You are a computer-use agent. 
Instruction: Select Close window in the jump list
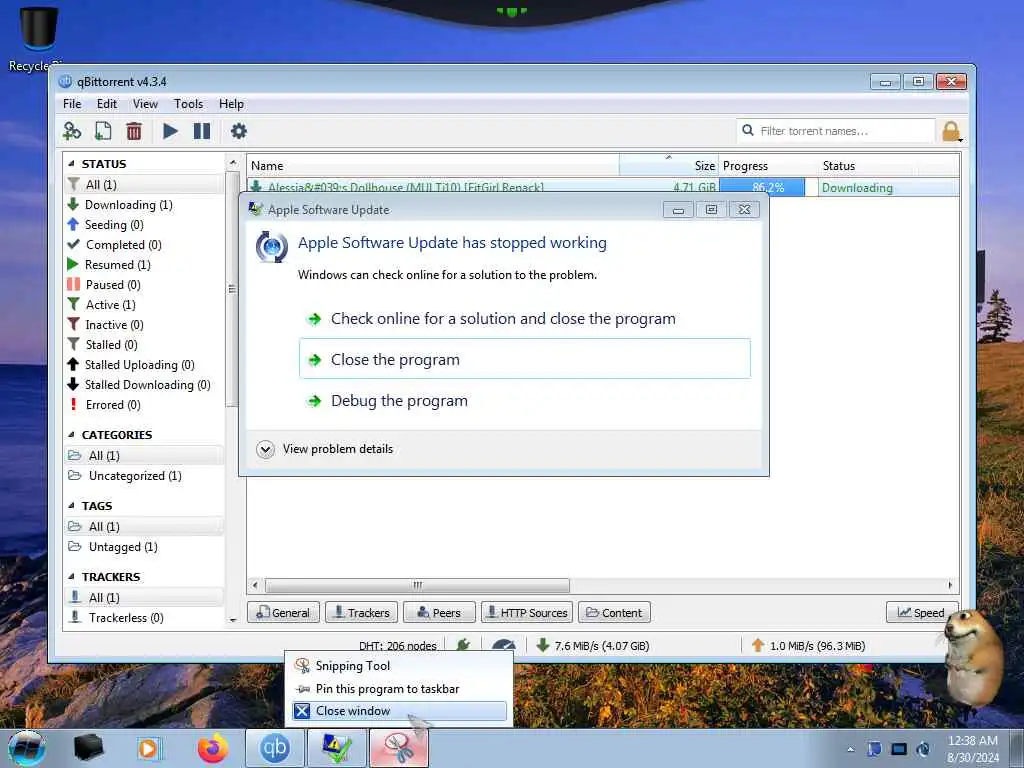(x=399, y=711)
